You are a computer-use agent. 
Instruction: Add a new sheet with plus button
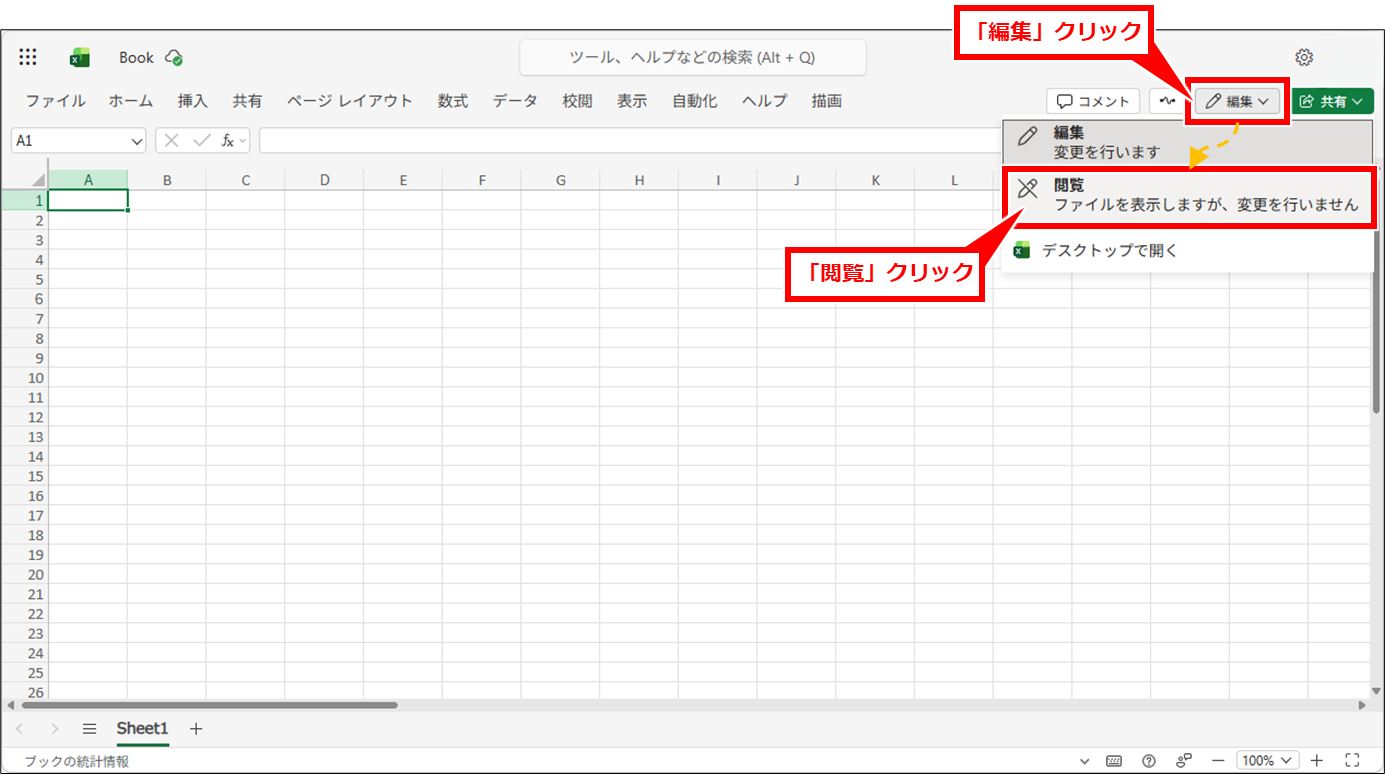point(196,729)
